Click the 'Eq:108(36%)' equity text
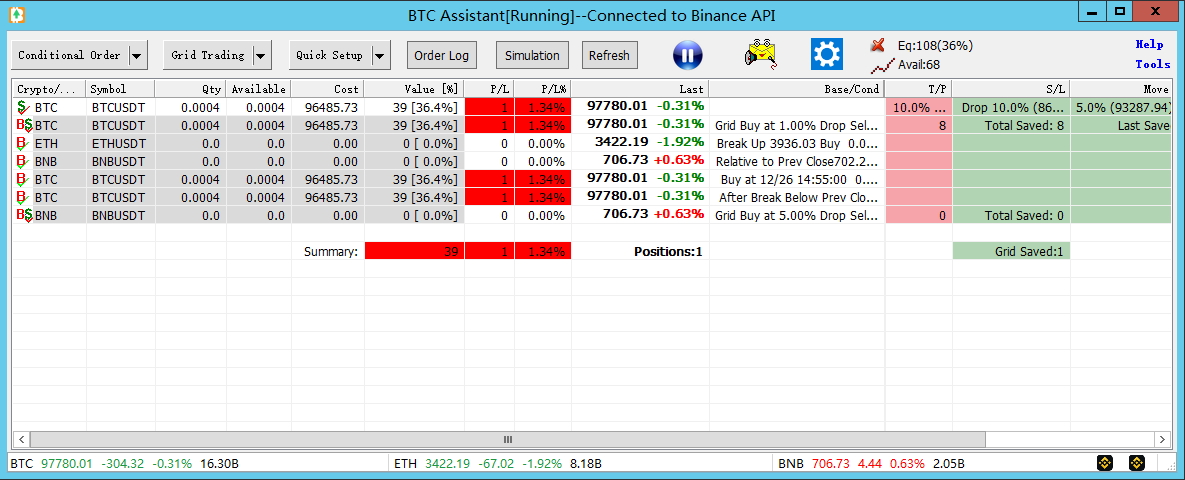1185x480 pixels. click(935, 45)
